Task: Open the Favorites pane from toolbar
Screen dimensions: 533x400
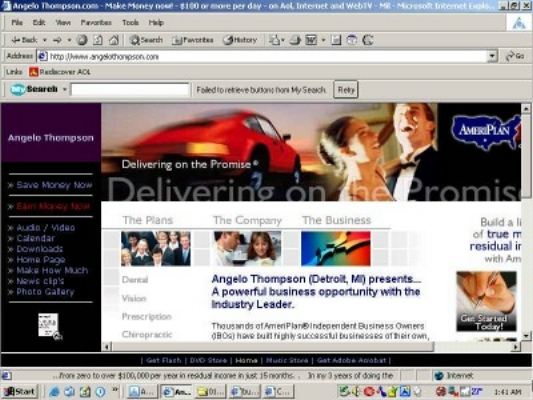Action: click(193, 40)
